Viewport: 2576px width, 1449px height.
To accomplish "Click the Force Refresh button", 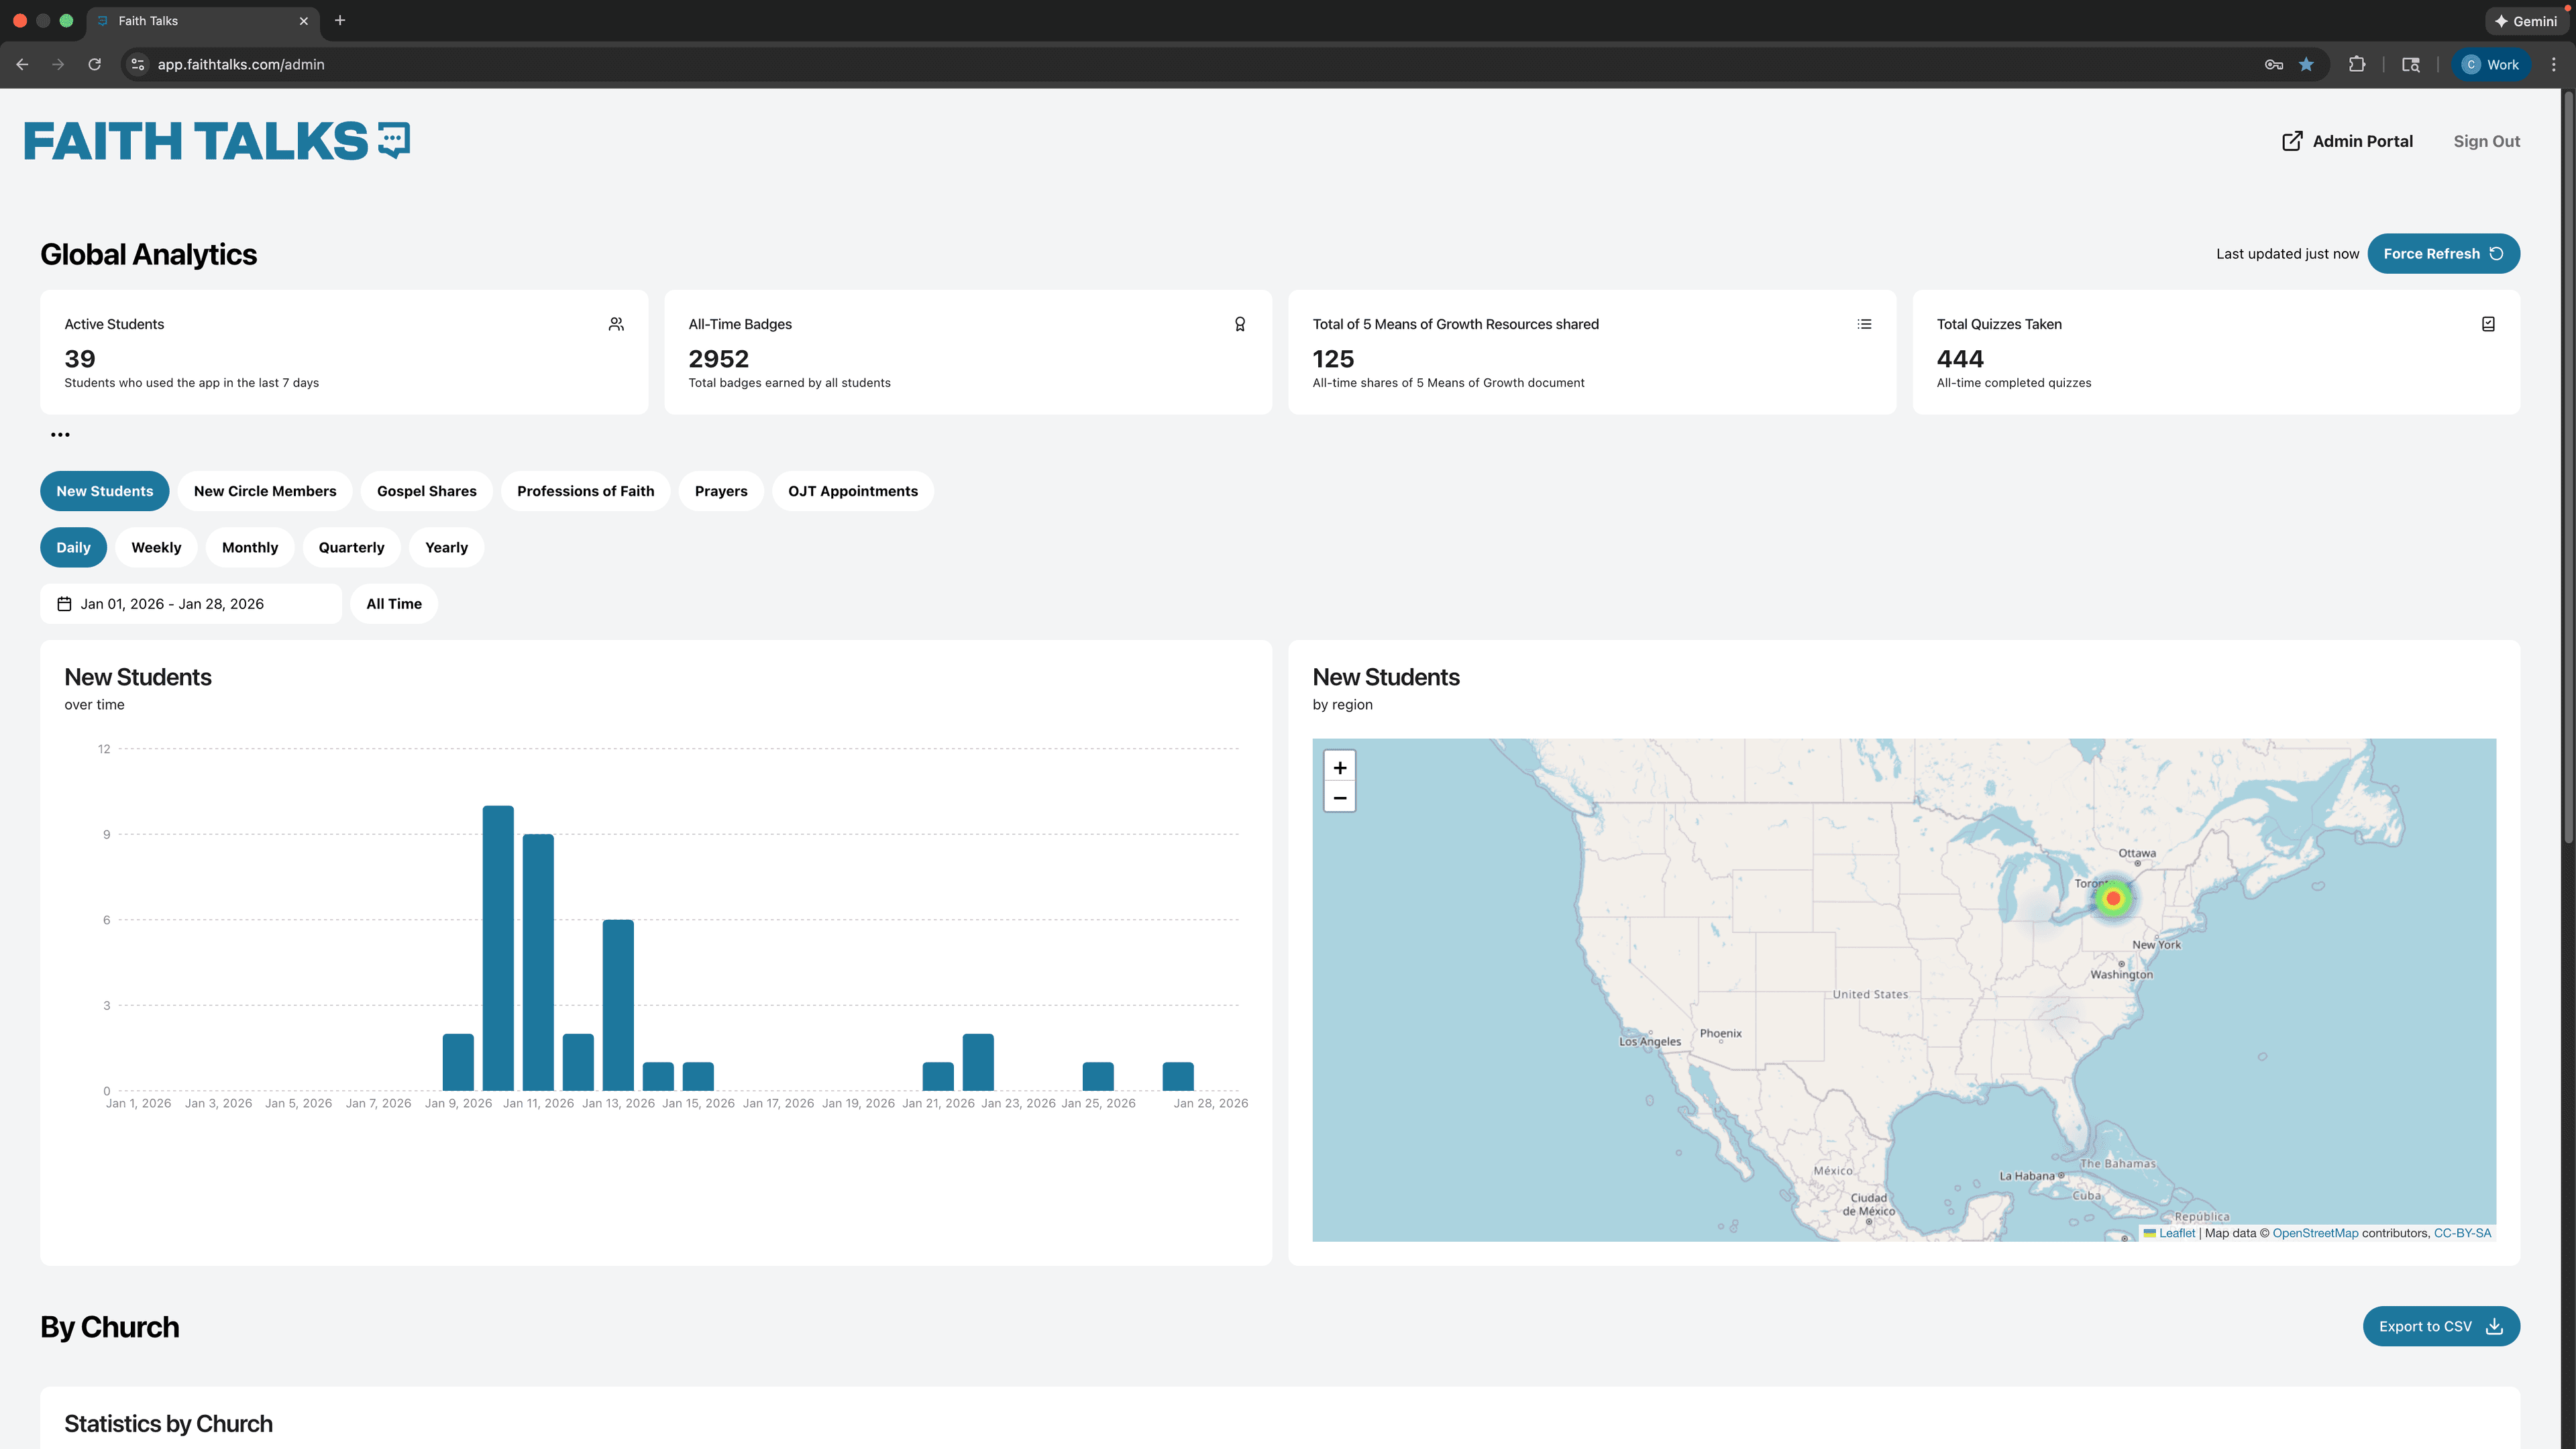I will coord(2443,253).
